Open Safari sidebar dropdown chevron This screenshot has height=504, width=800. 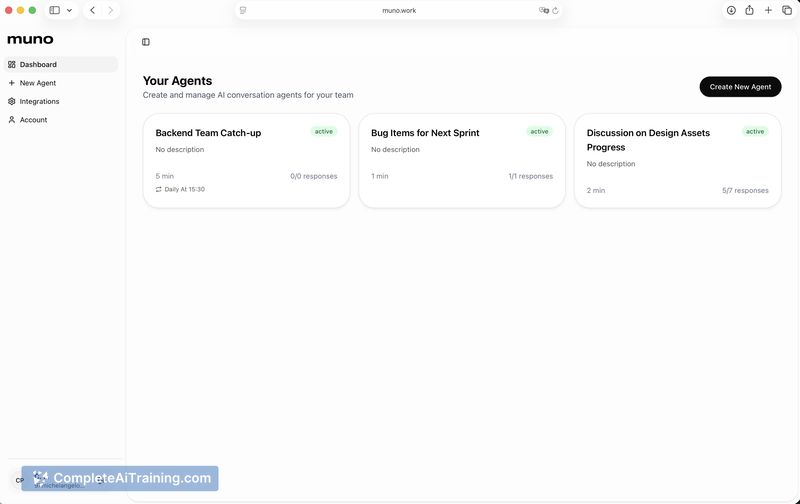point(69,10)
